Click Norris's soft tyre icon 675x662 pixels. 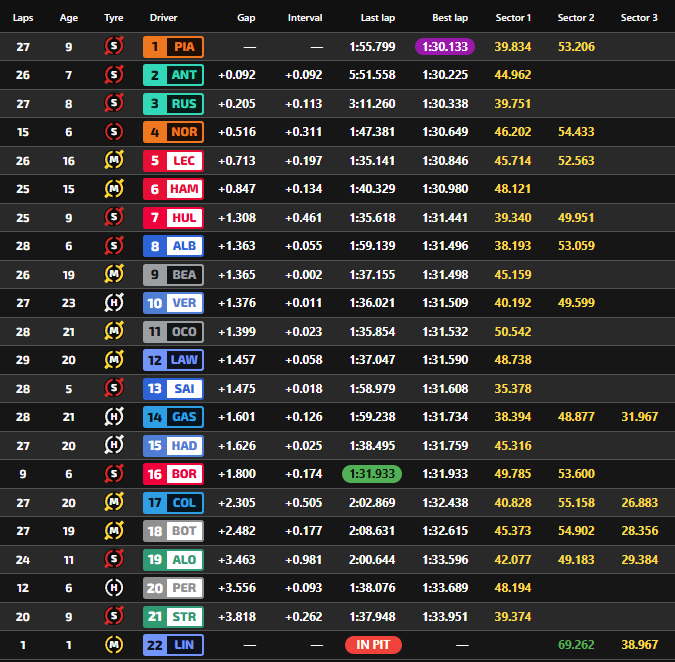114,132
